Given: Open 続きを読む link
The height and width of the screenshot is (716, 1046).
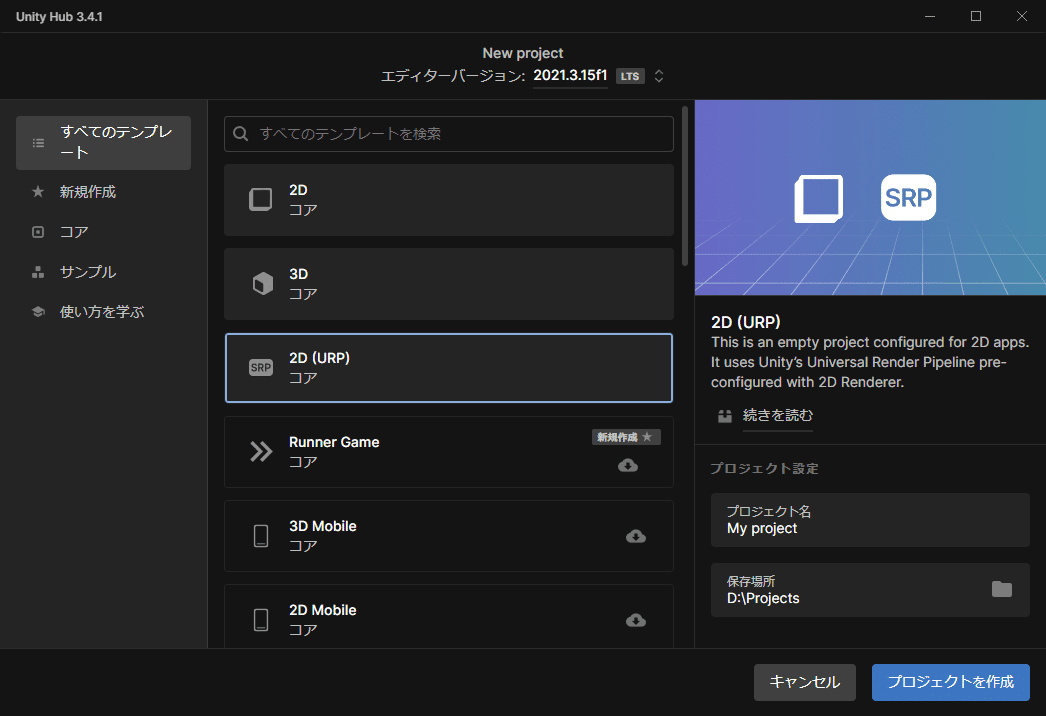Looking at the screenshot, I should 778,416.
